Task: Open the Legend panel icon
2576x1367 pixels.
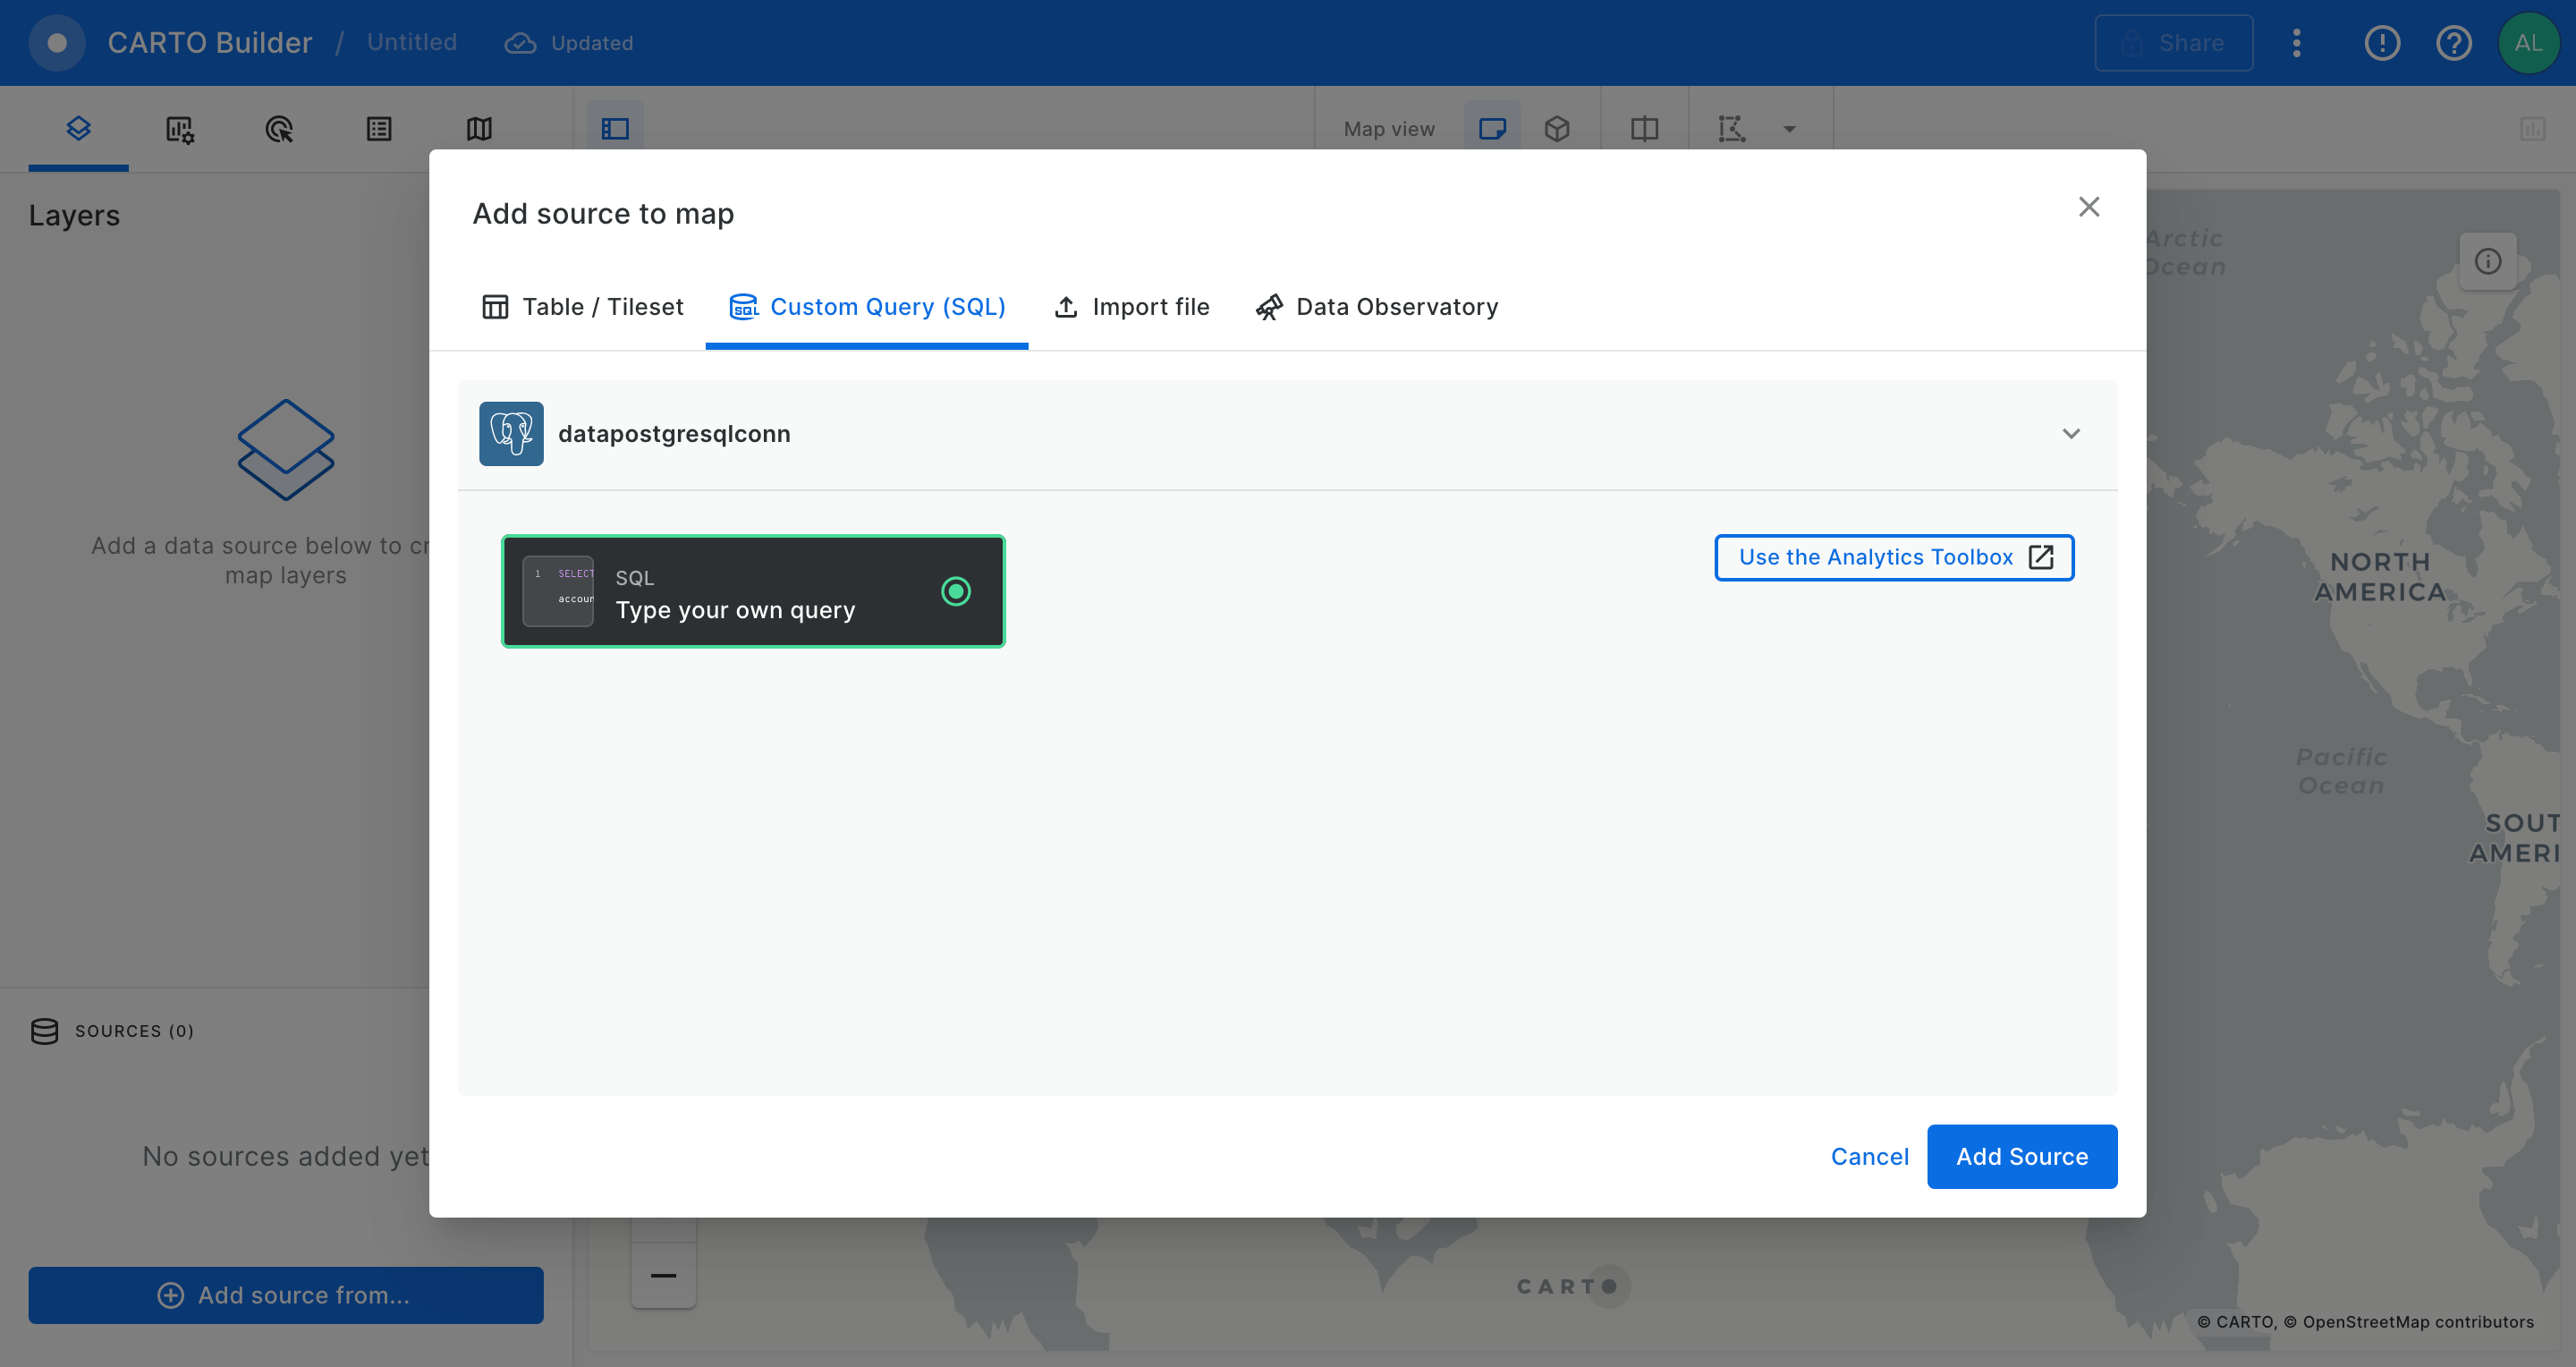Action: (x=379, y=129)
